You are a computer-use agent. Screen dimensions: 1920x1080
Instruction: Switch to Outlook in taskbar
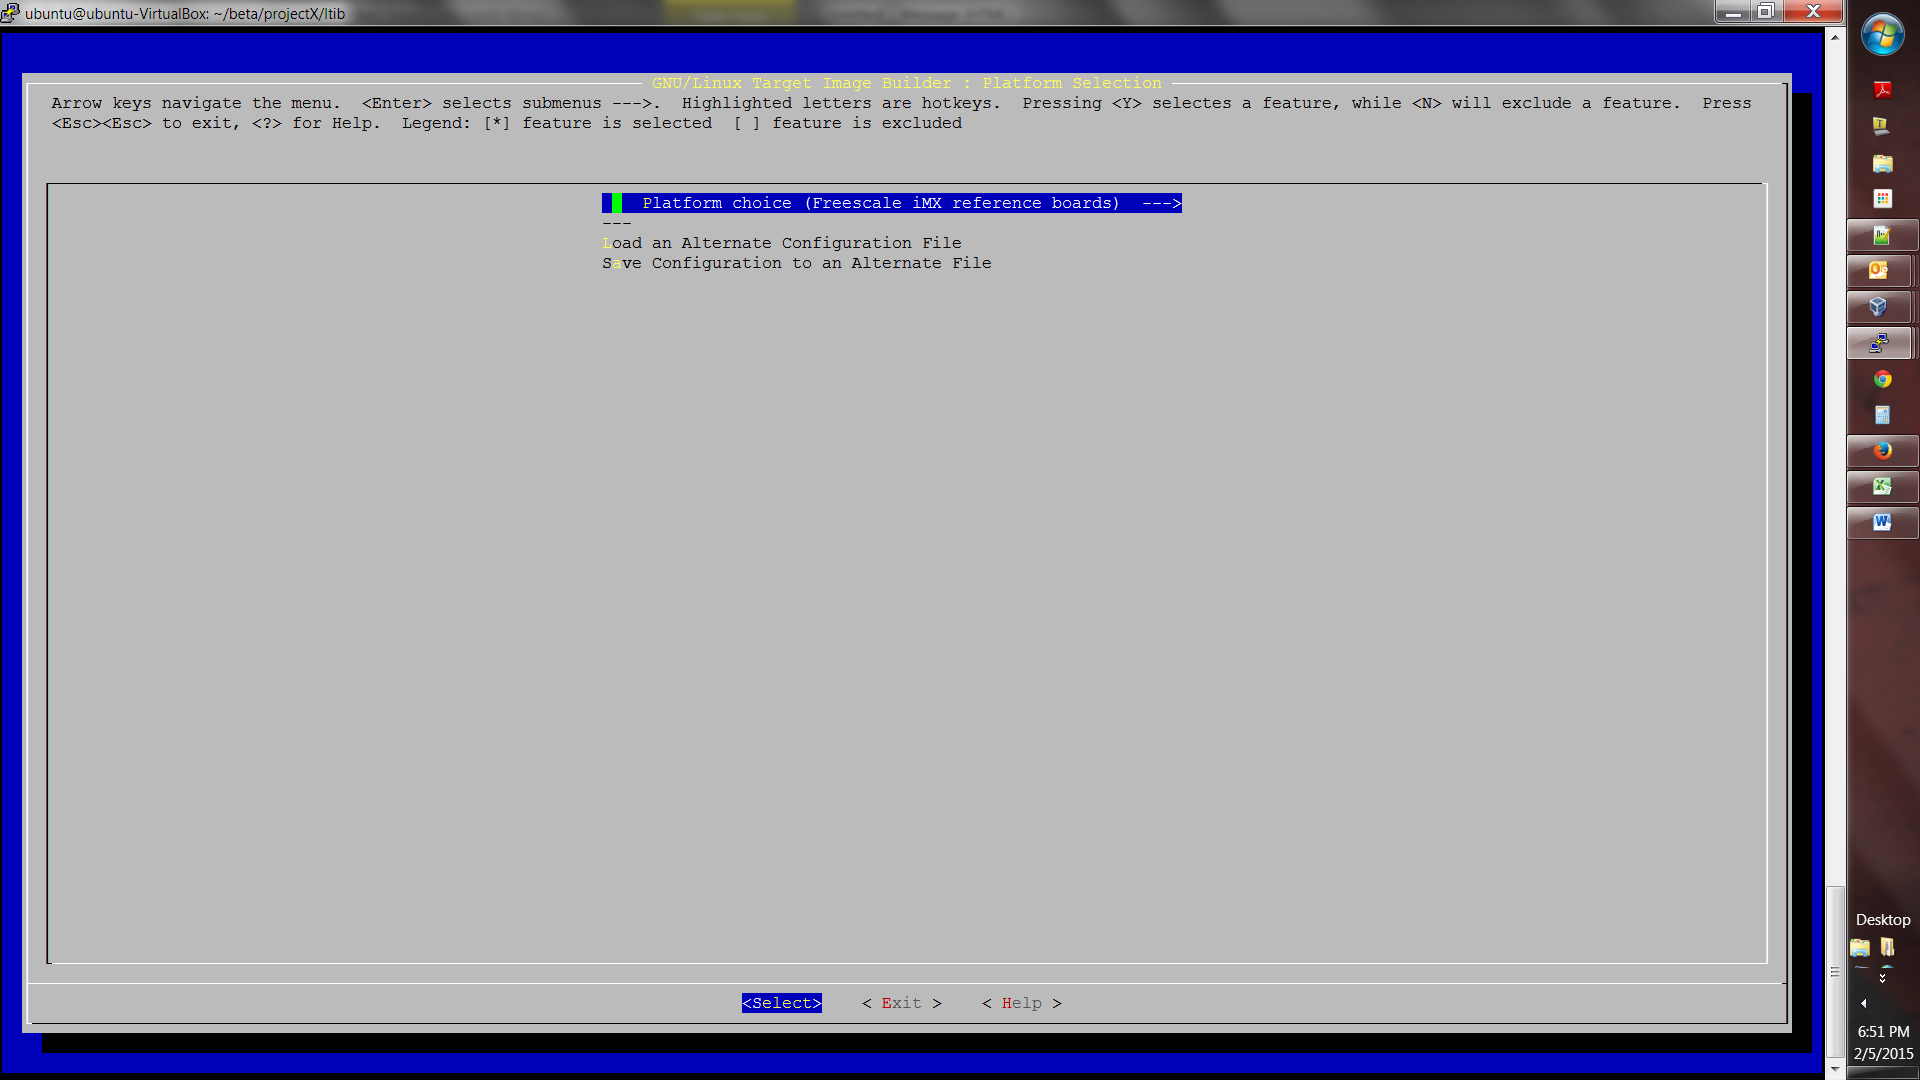coord(1879,271)
